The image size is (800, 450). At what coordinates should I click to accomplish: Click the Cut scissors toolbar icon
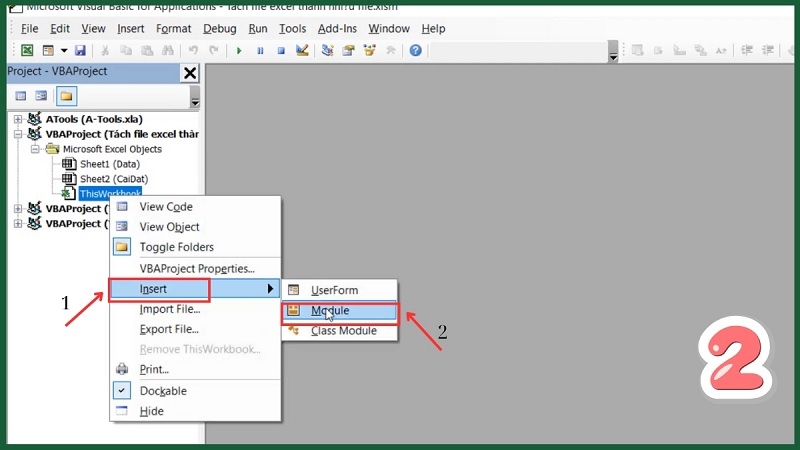[x=105, y=50]
